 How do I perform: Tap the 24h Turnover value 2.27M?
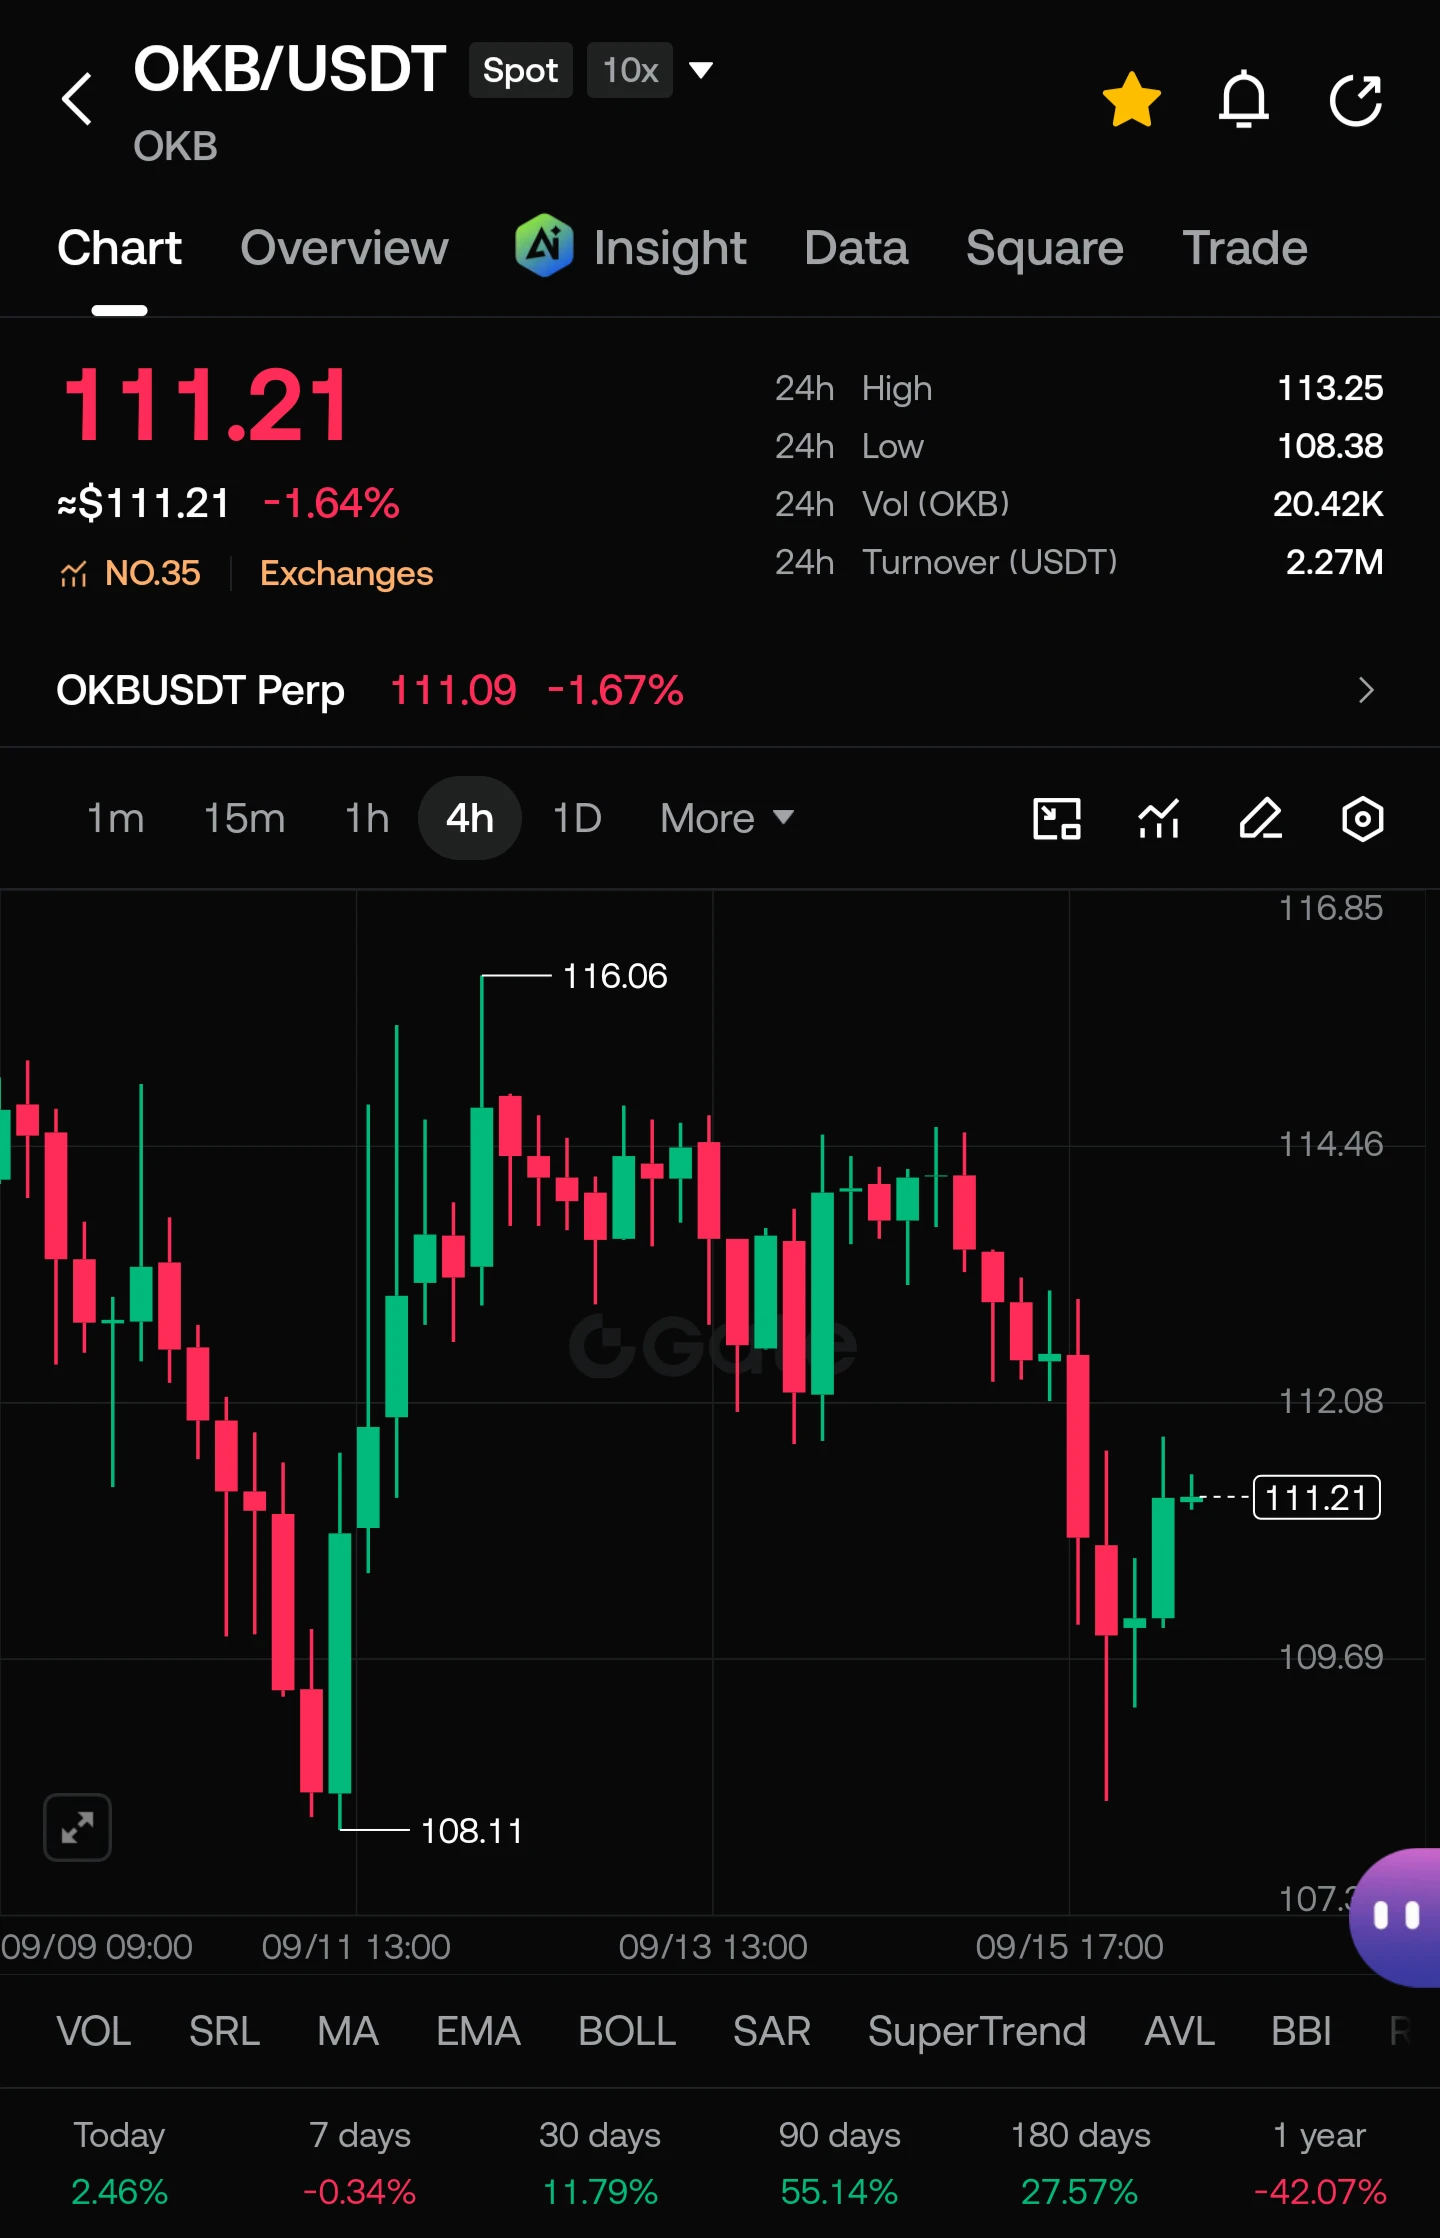[1334, 562]
